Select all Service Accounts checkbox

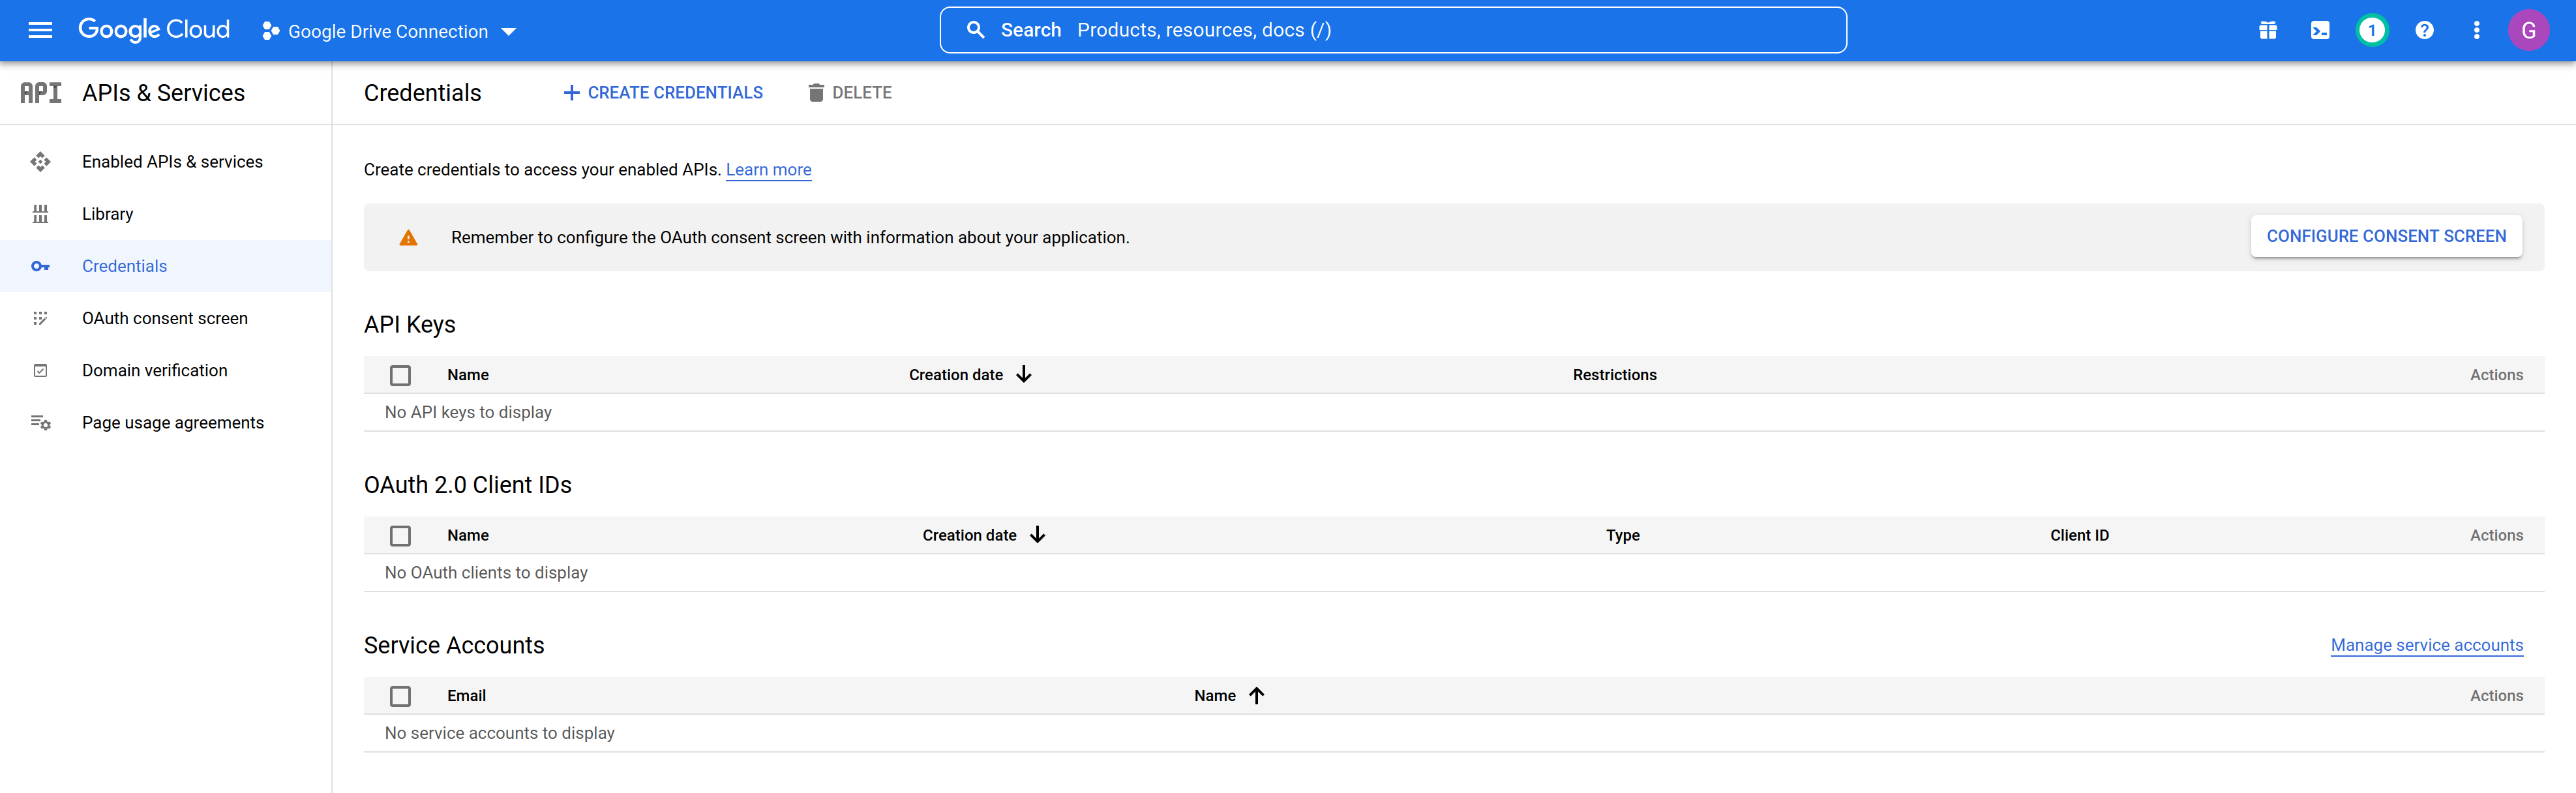click(400, 696)
